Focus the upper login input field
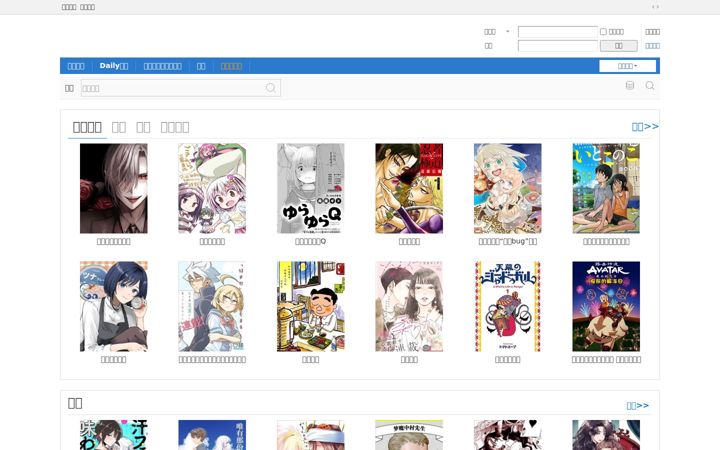This screenshot has height=450, width=720. (x=557, y=32)
